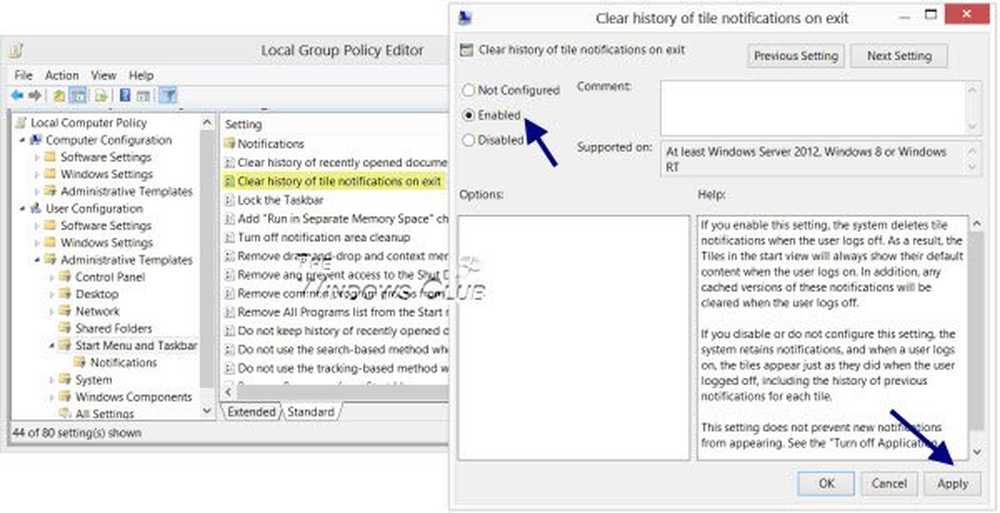Select the Not Configured radio button

tap(469, 90)
